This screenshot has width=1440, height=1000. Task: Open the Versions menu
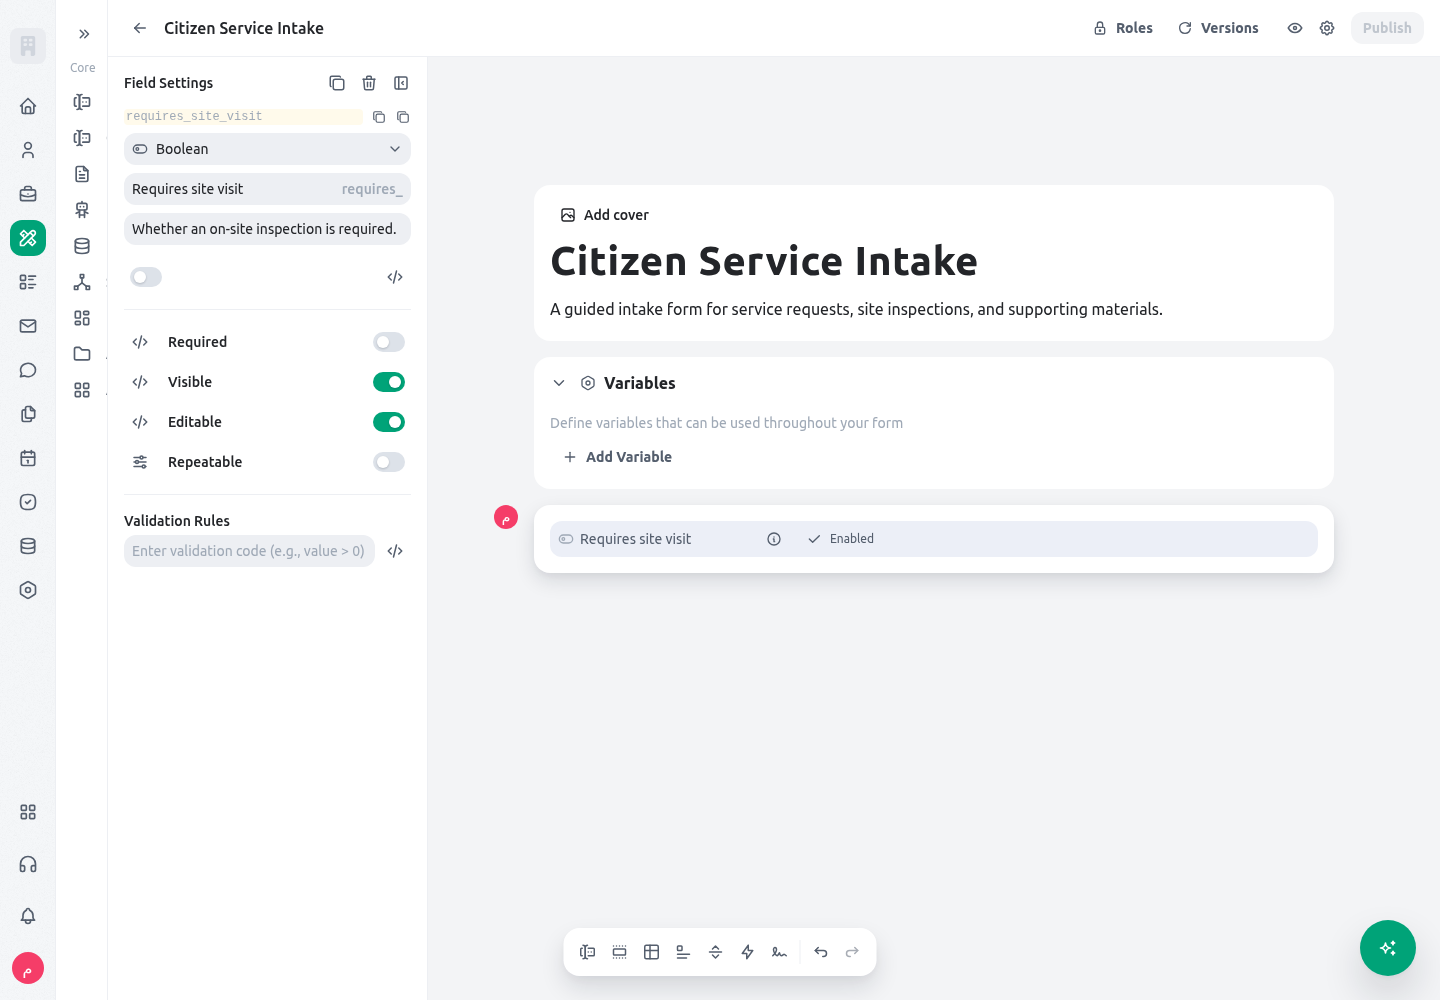pos(1218,28)
